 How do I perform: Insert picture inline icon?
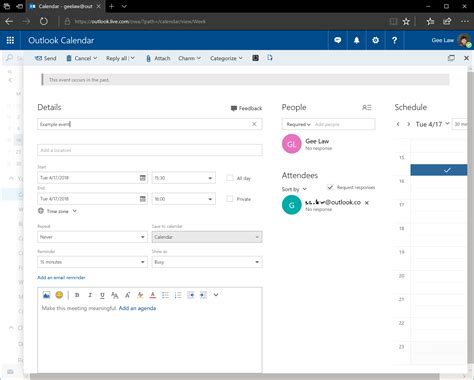tap(46, 295)
